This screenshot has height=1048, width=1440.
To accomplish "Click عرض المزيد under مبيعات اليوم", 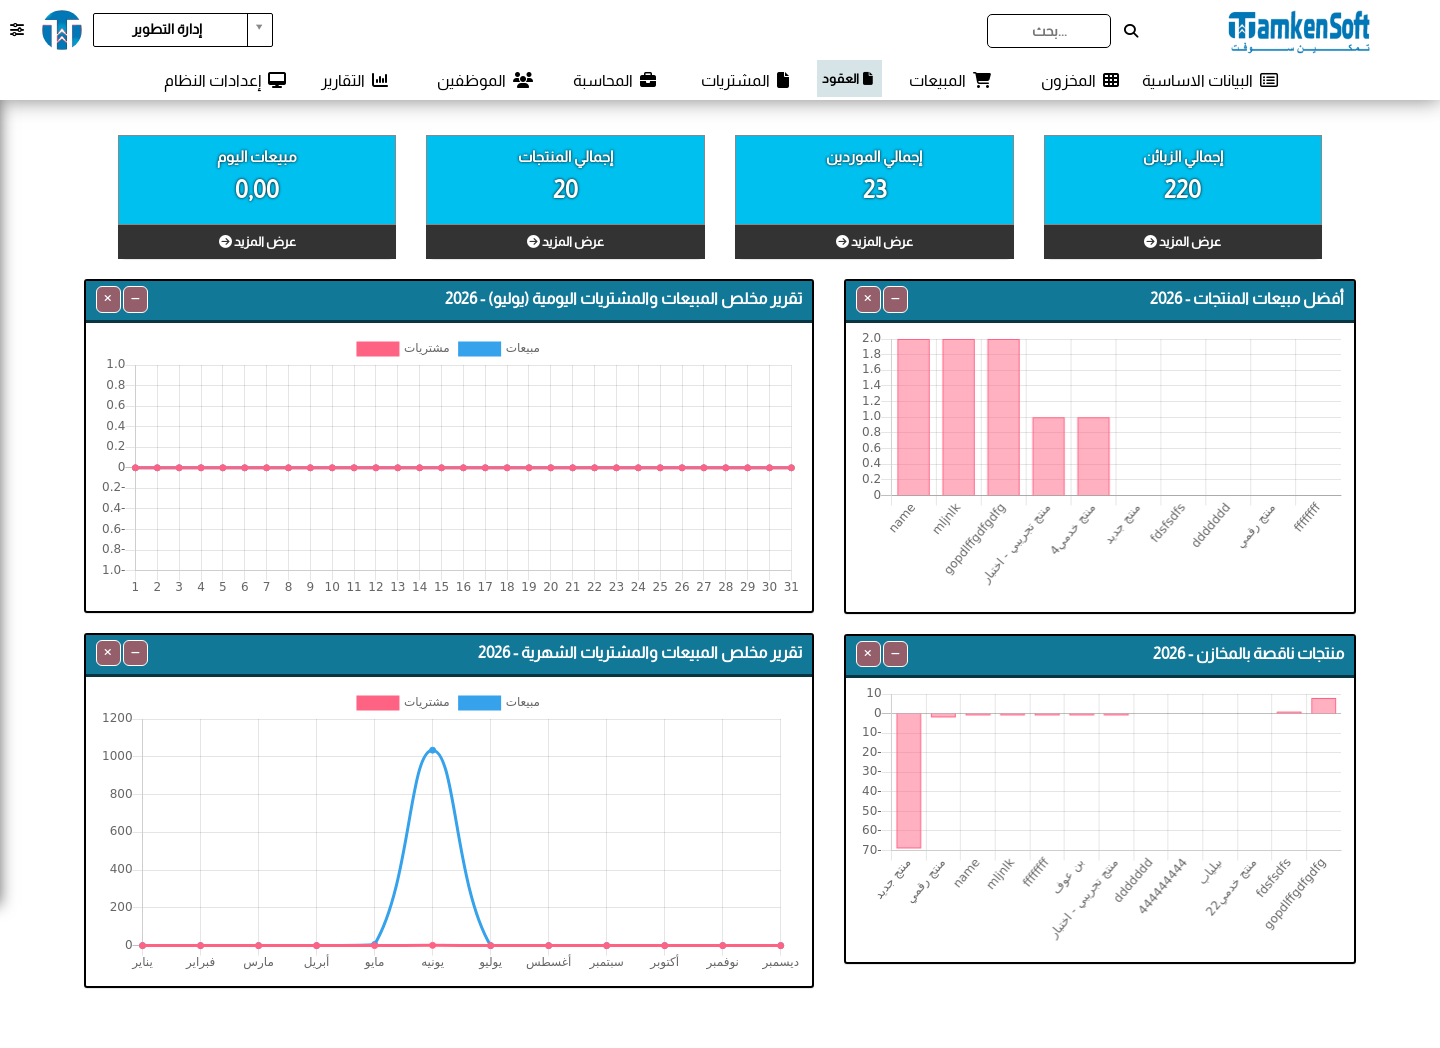I will coord(257,241).
